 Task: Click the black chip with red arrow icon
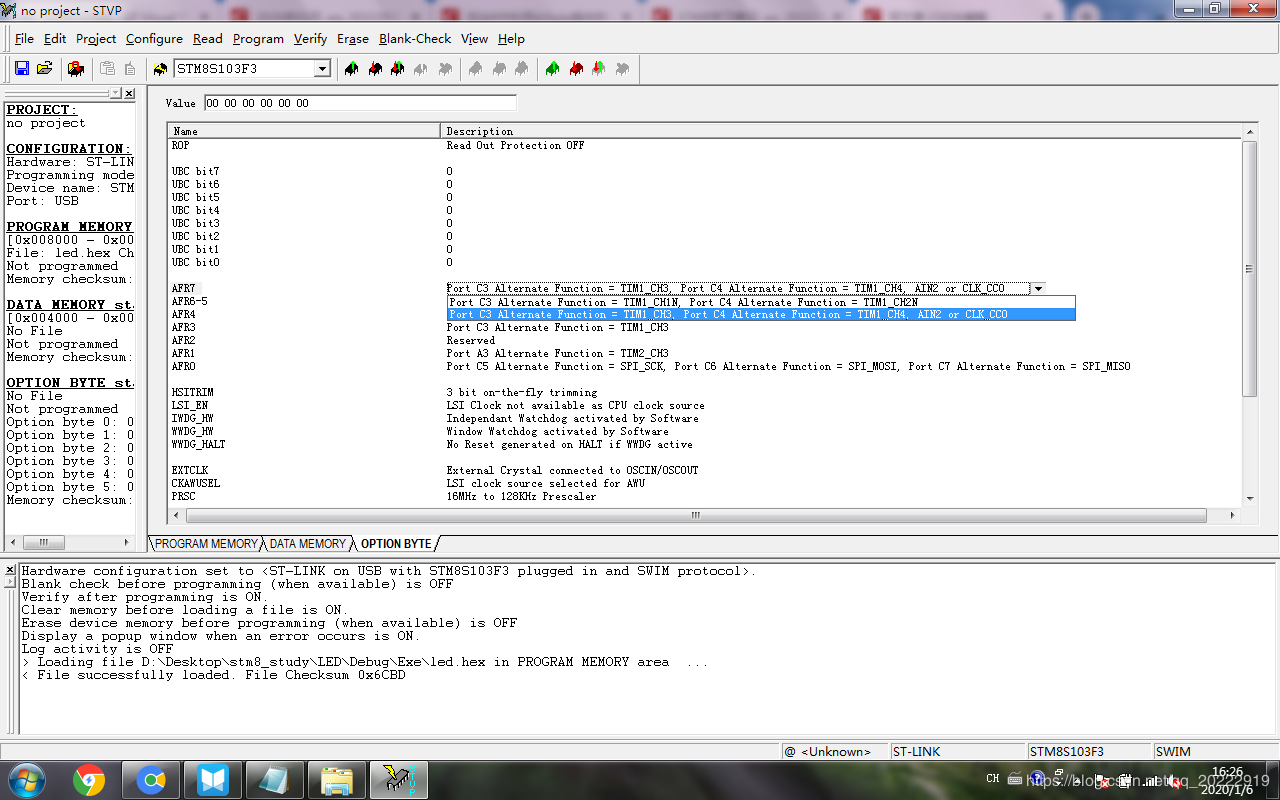pyautogui.click(x=375, y=69)
